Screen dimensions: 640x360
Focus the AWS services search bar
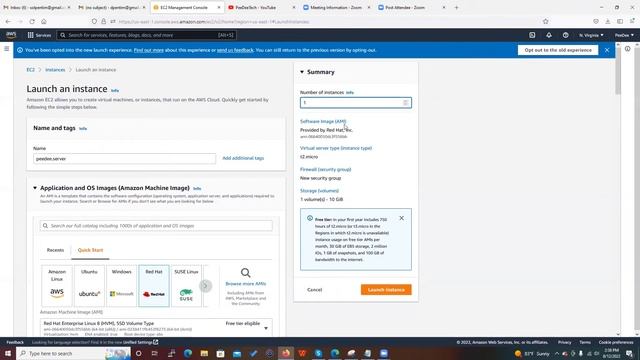coord(147,35)
